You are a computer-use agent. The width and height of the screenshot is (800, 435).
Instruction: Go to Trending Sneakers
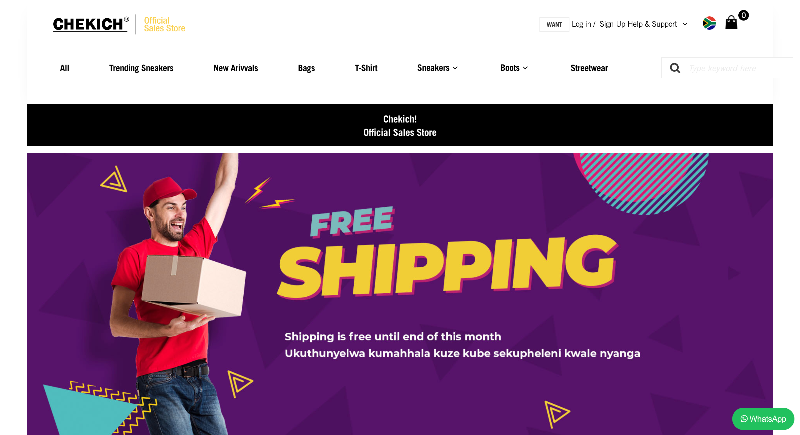pyautogui.click(x=141, y=68)
